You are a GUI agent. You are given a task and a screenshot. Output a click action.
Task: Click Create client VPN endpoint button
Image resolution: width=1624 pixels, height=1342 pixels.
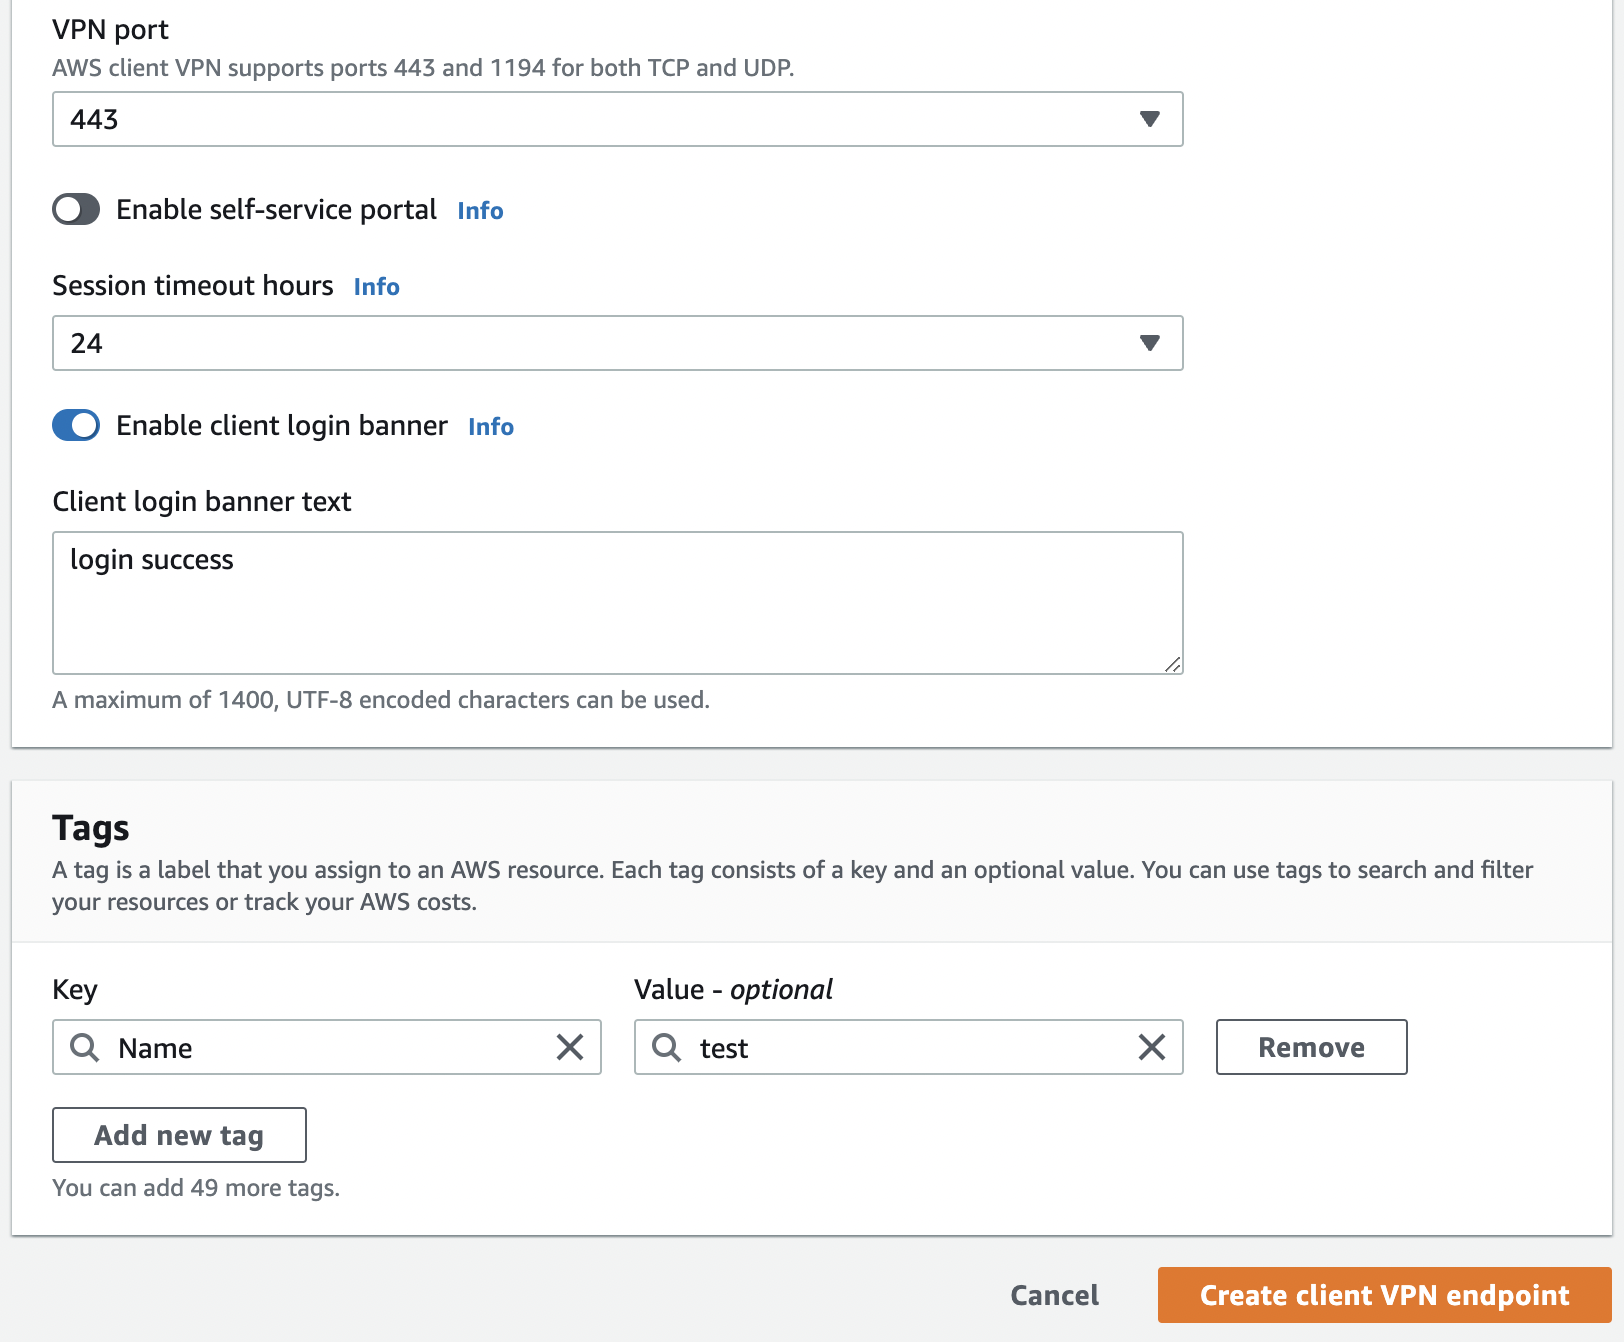point(1384,1295)
